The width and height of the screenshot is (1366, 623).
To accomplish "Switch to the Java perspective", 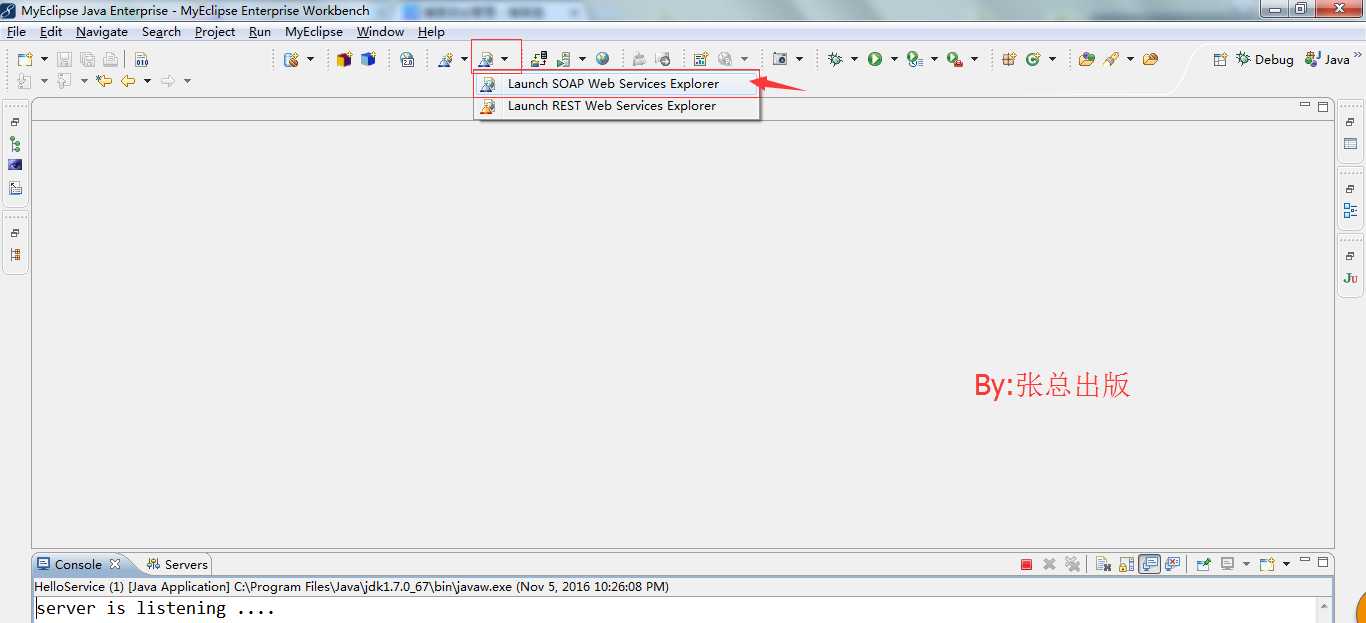I will (1328, 59).
